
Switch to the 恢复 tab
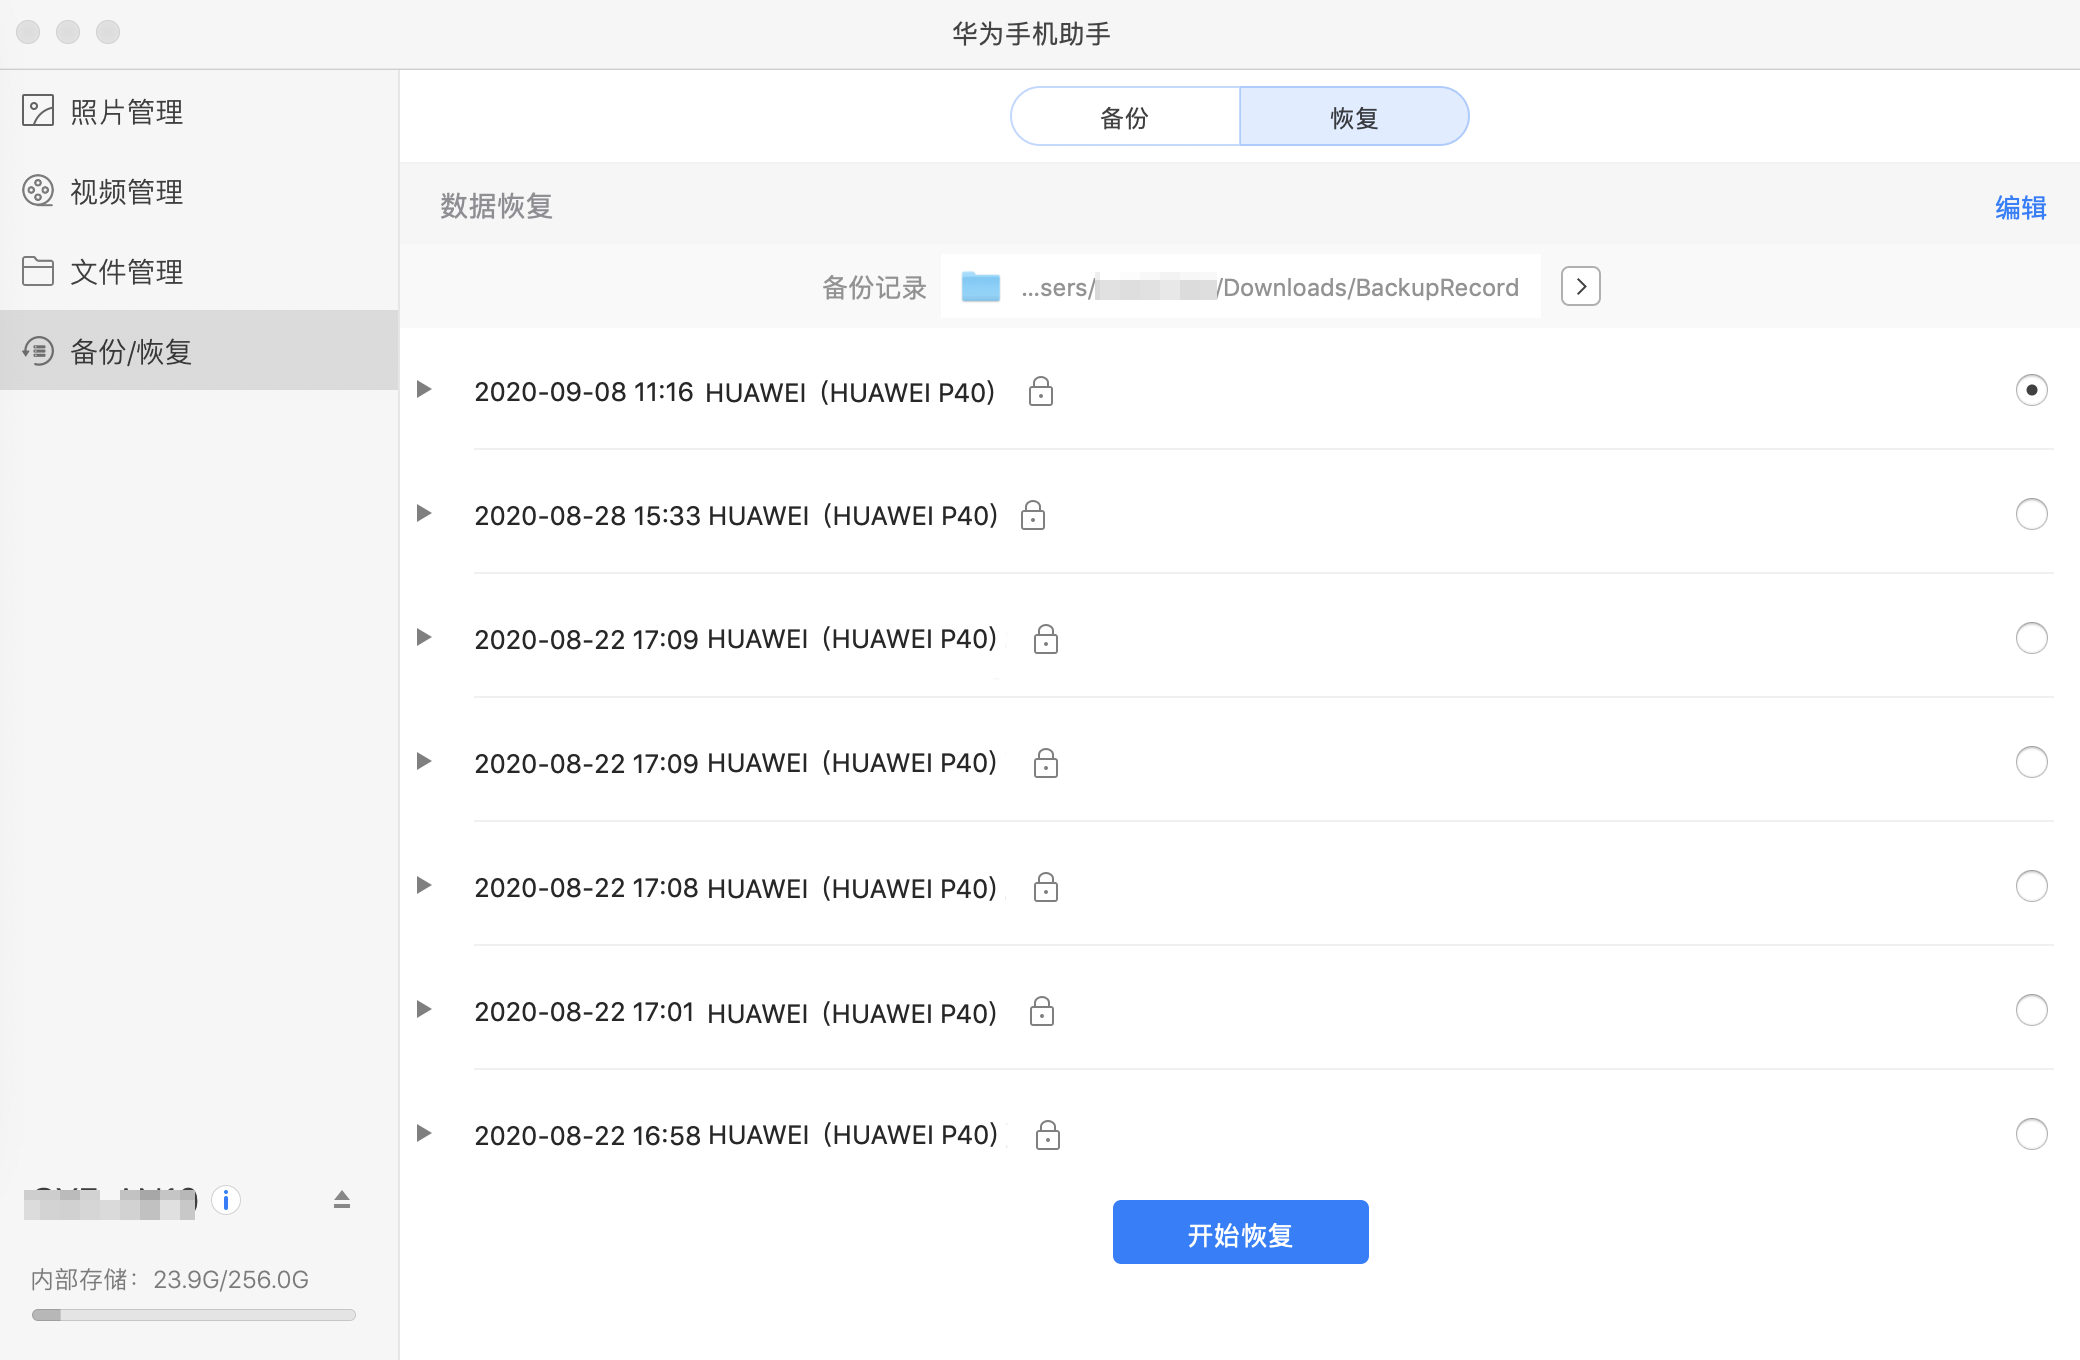coord(1354,116)
